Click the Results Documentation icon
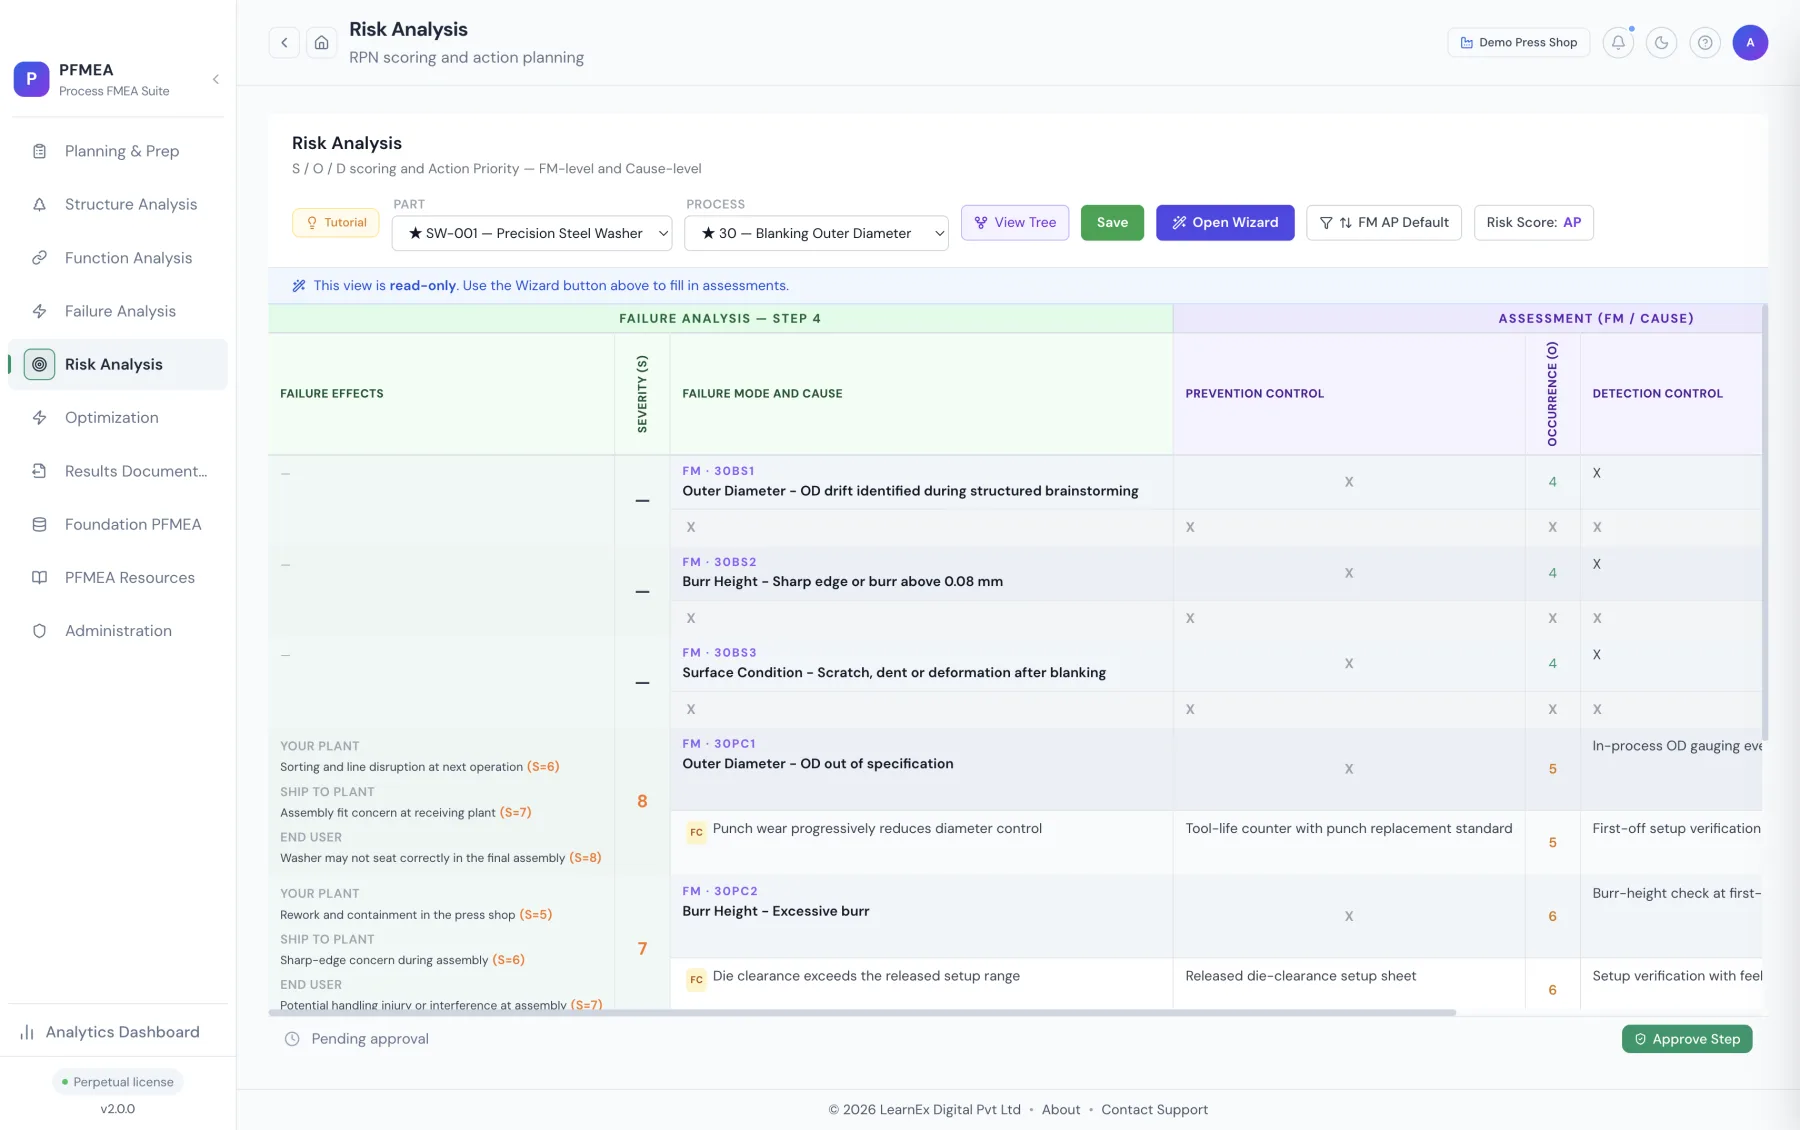 tap(39, 471)
